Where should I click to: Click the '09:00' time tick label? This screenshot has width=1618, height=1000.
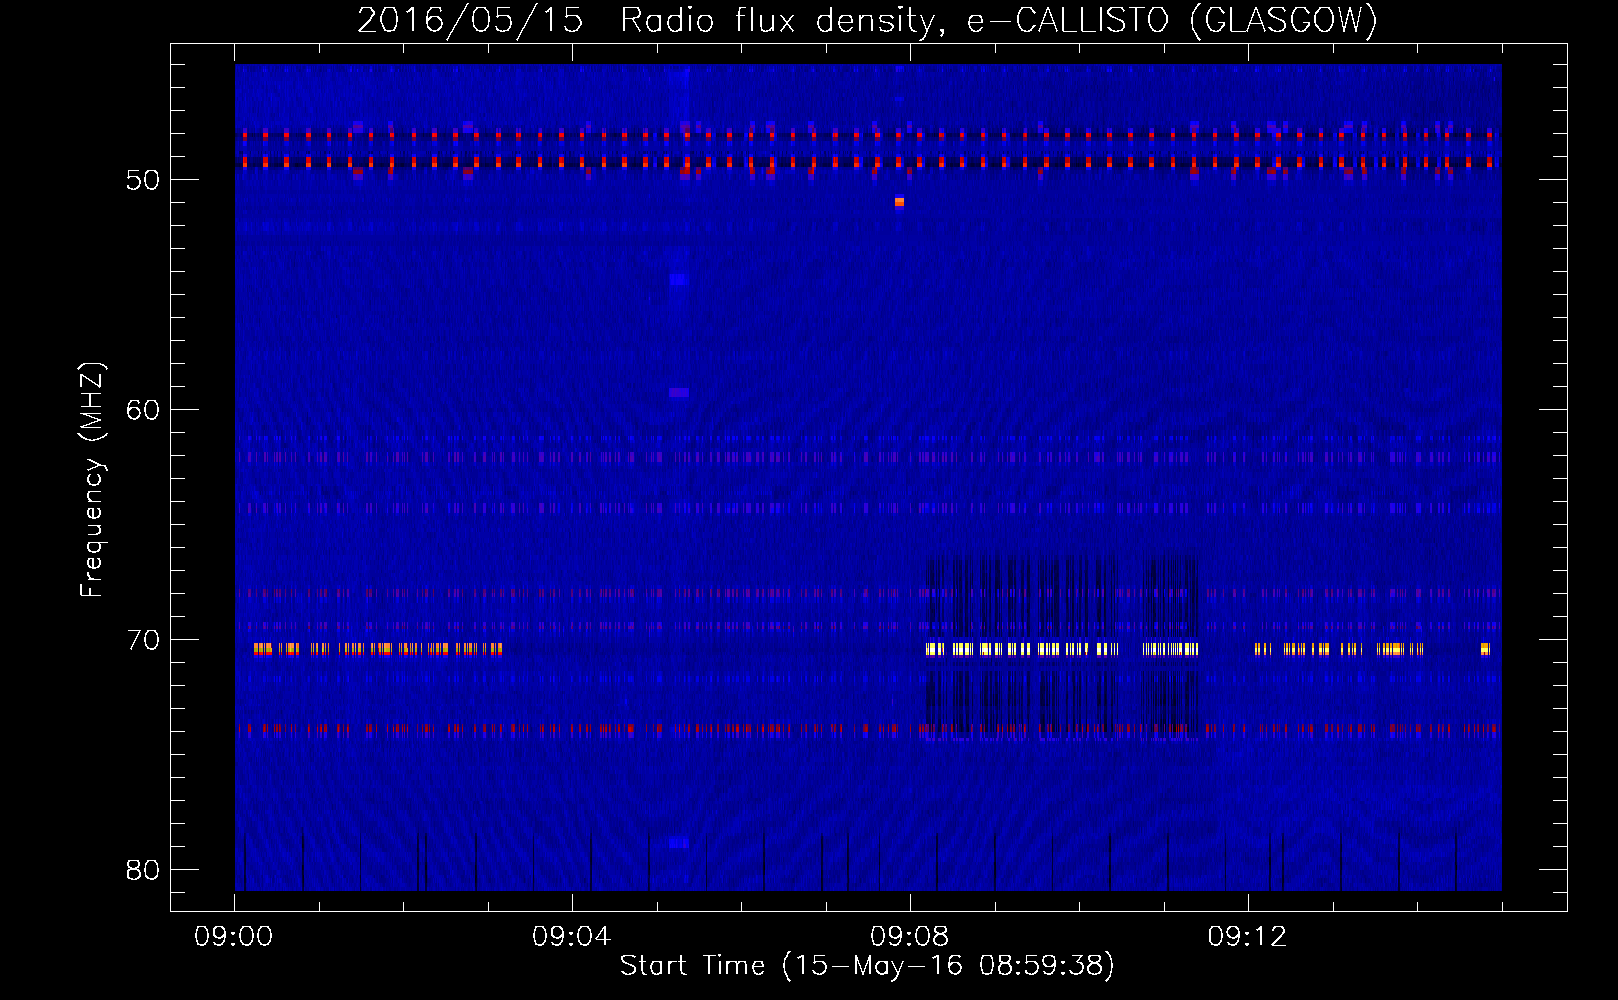[x=234, y=937]
